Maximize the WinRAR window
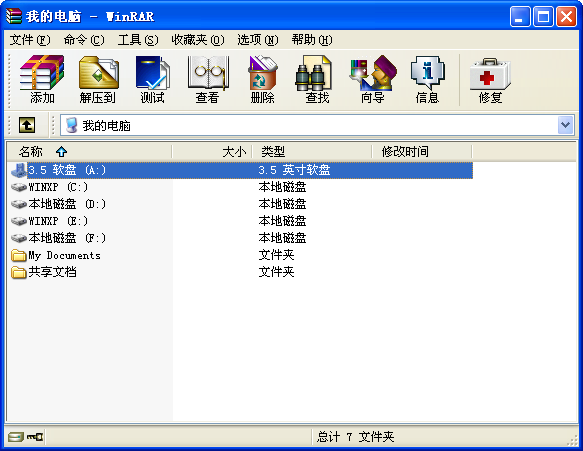This screenshot has height=451, width=583. tap(543, 17)
